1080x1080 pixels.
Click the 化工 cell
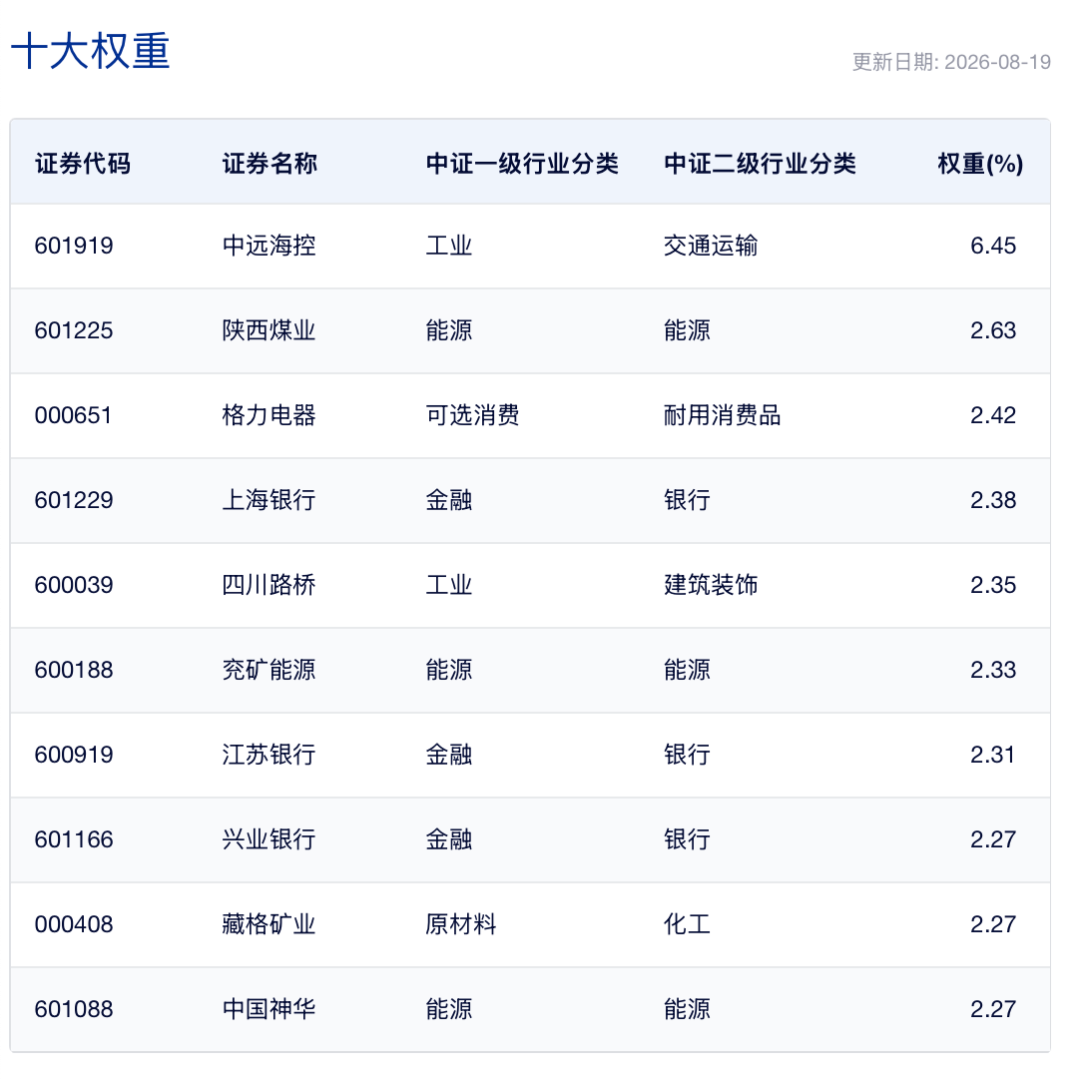[x=687, y=924]
